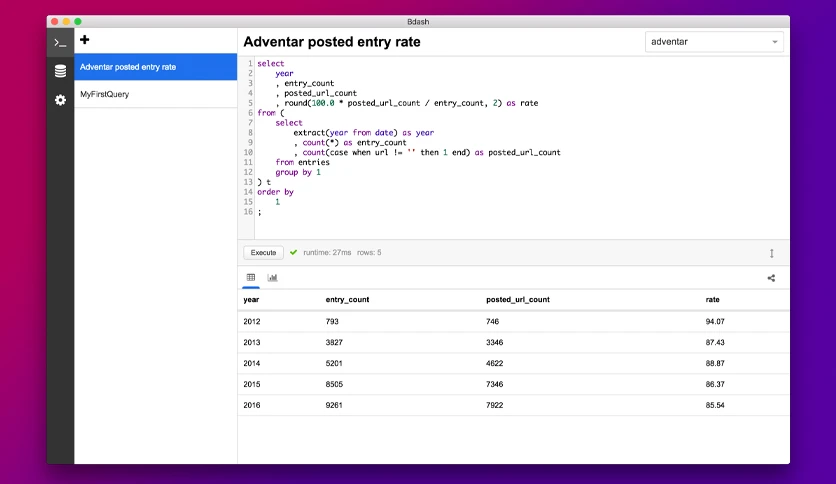Click the posted_url_count column header

click(x=518, y=300)
